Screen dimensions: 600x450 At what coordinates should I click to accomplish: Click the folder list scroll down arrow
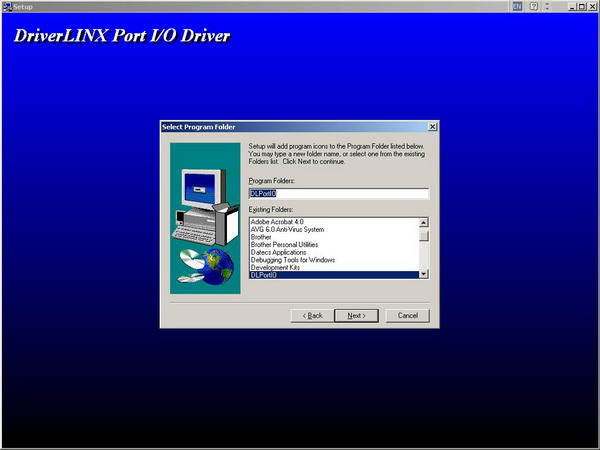point(424,274)
